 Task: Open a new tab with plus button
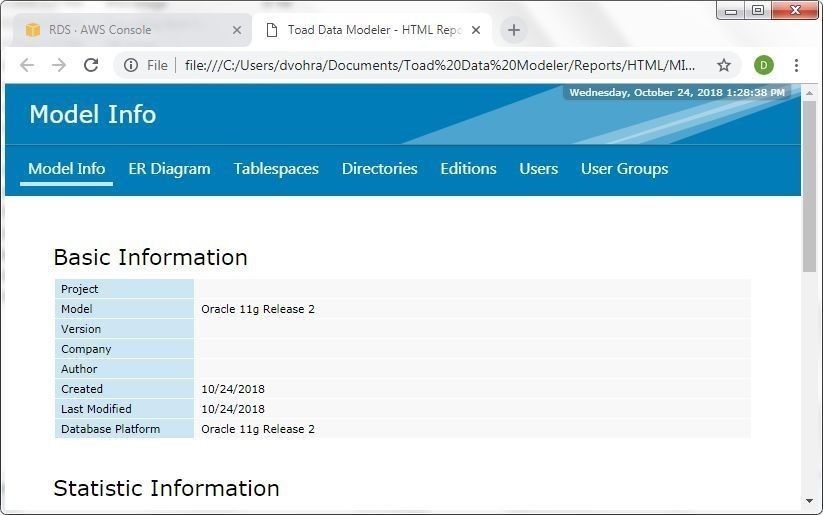coord(514,30)
